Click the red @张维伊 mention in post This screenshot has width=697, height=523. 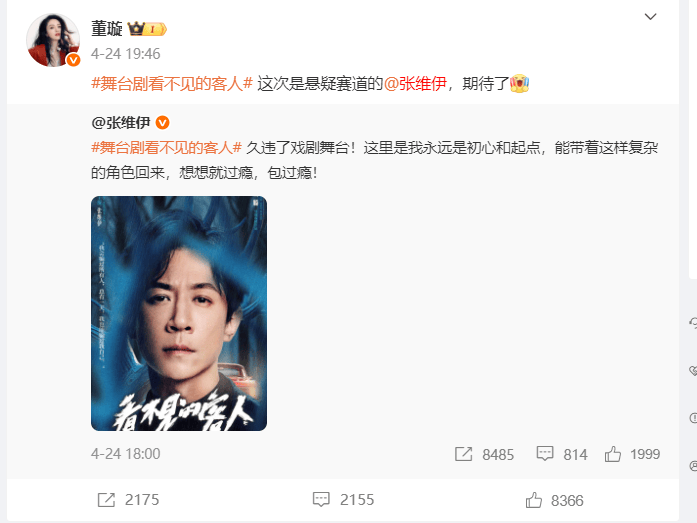415,84
